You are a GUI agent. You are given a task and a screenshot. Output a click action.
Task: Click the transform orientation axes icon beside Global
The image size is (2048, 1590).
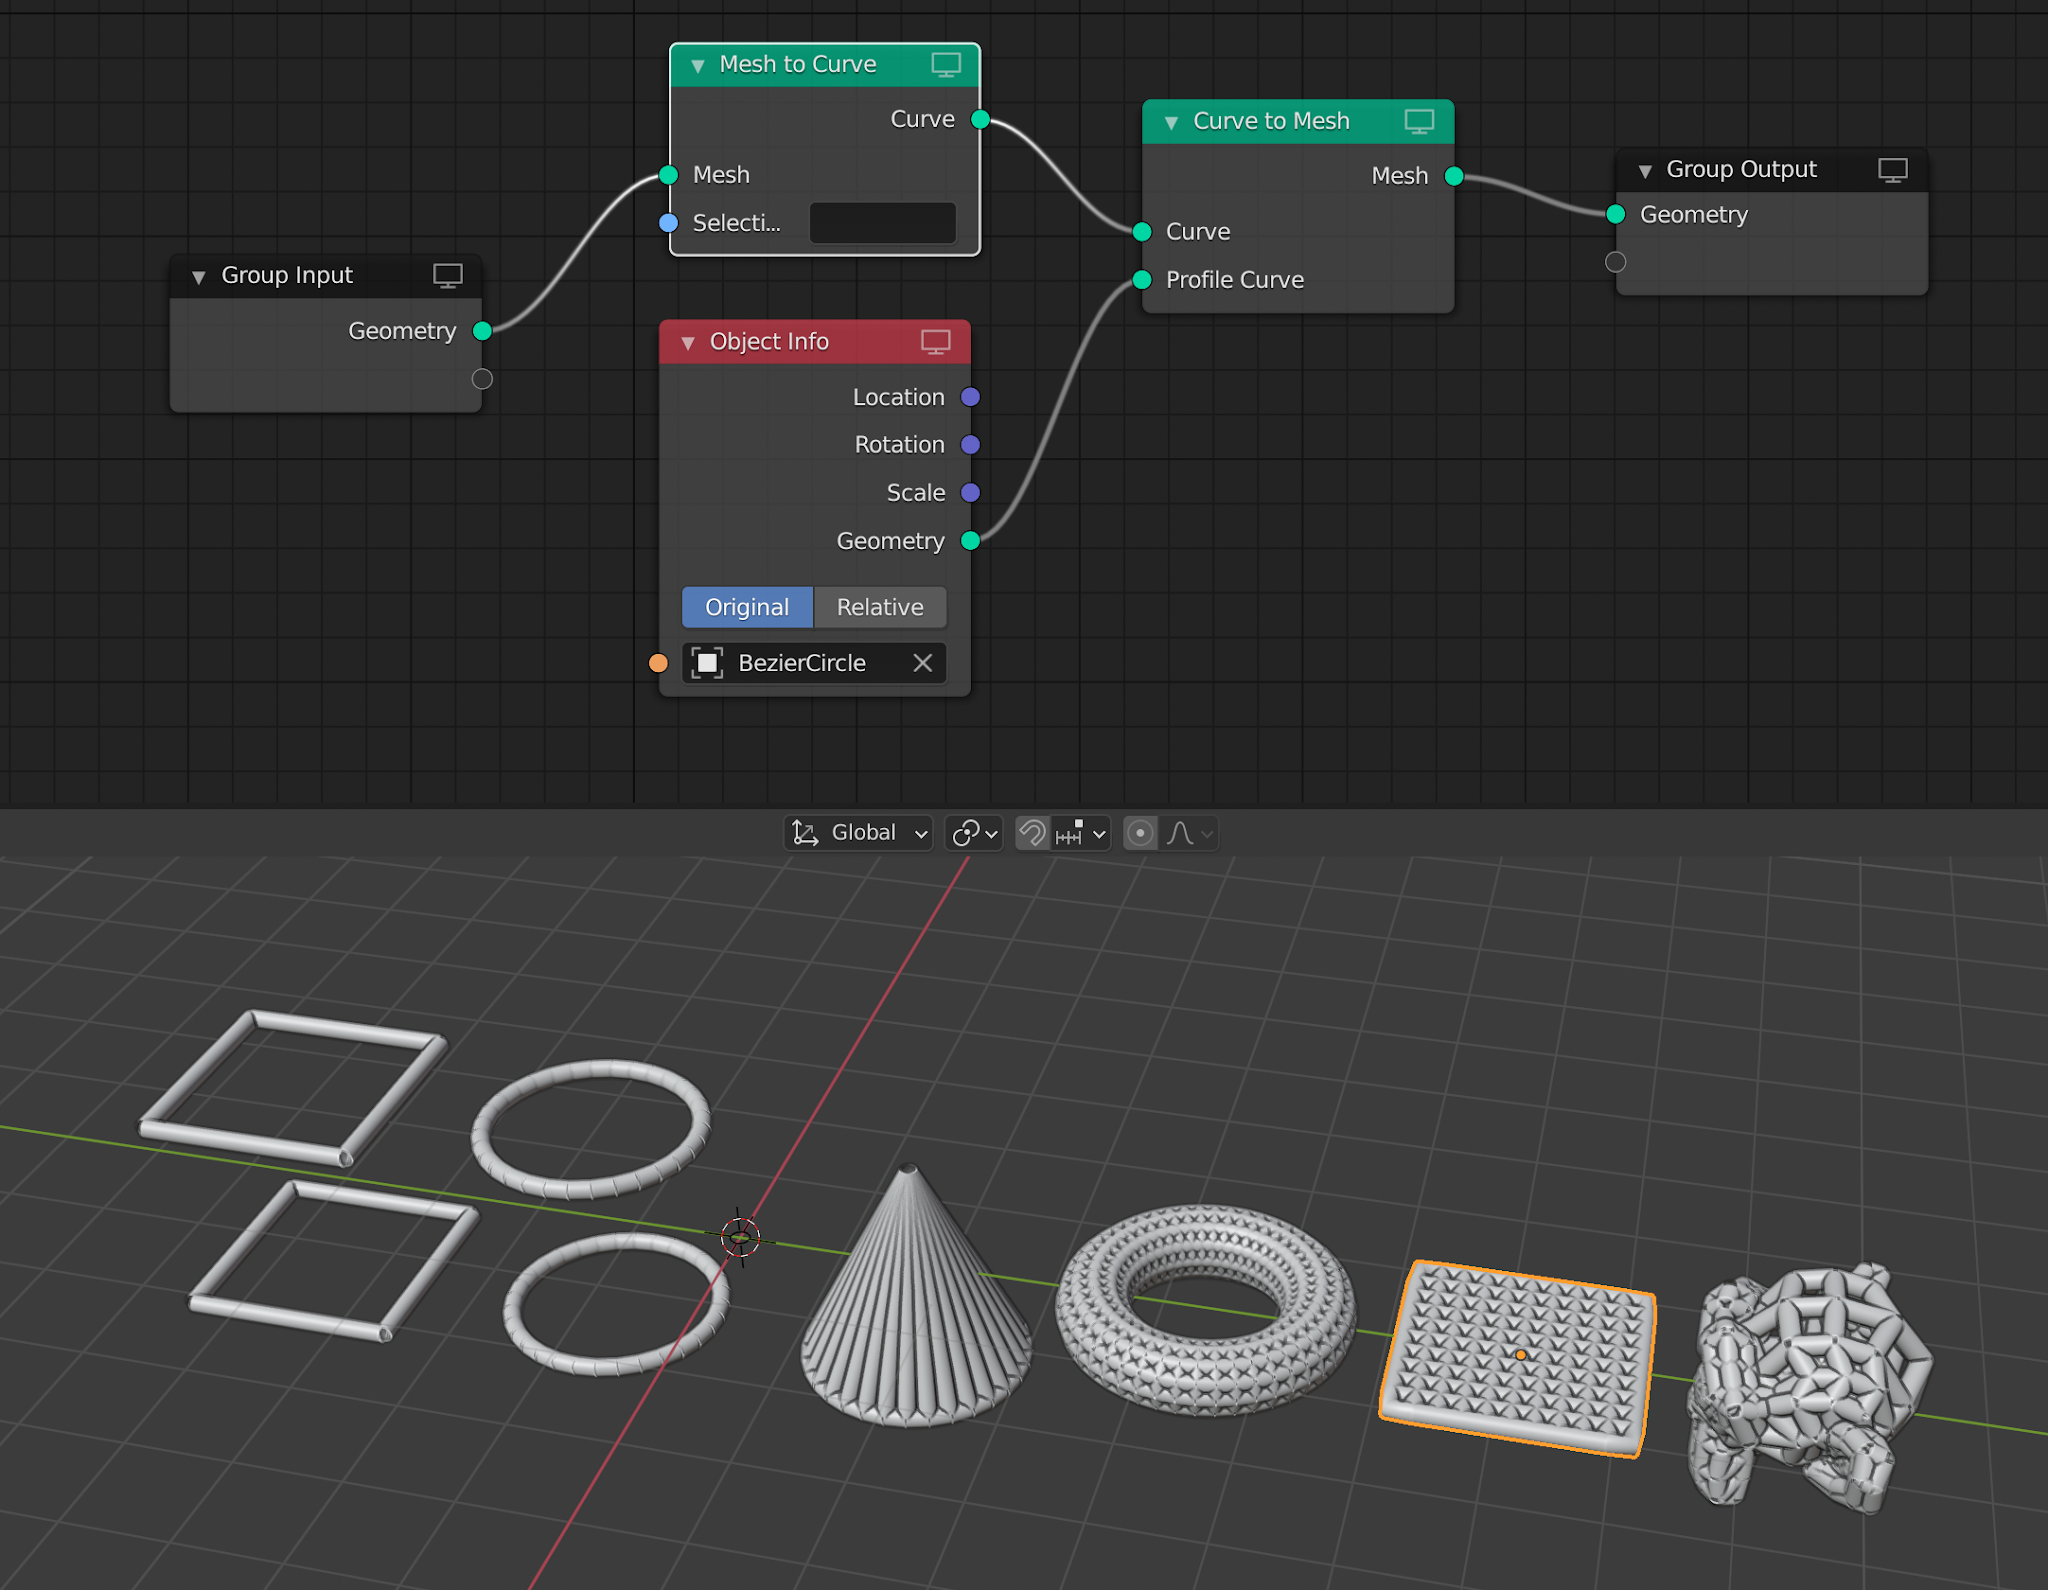pyautogui.click(x=803, y=832)
